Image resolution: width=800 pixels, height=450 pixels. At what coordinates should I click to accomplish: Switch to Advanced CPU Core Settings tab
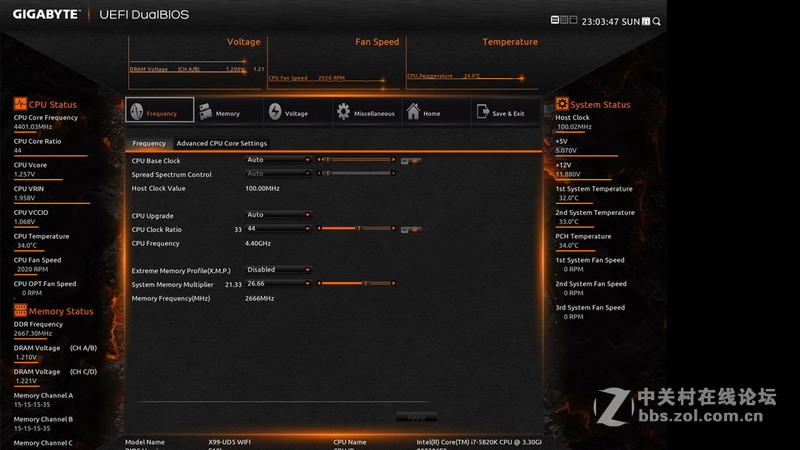pos(221,143)
